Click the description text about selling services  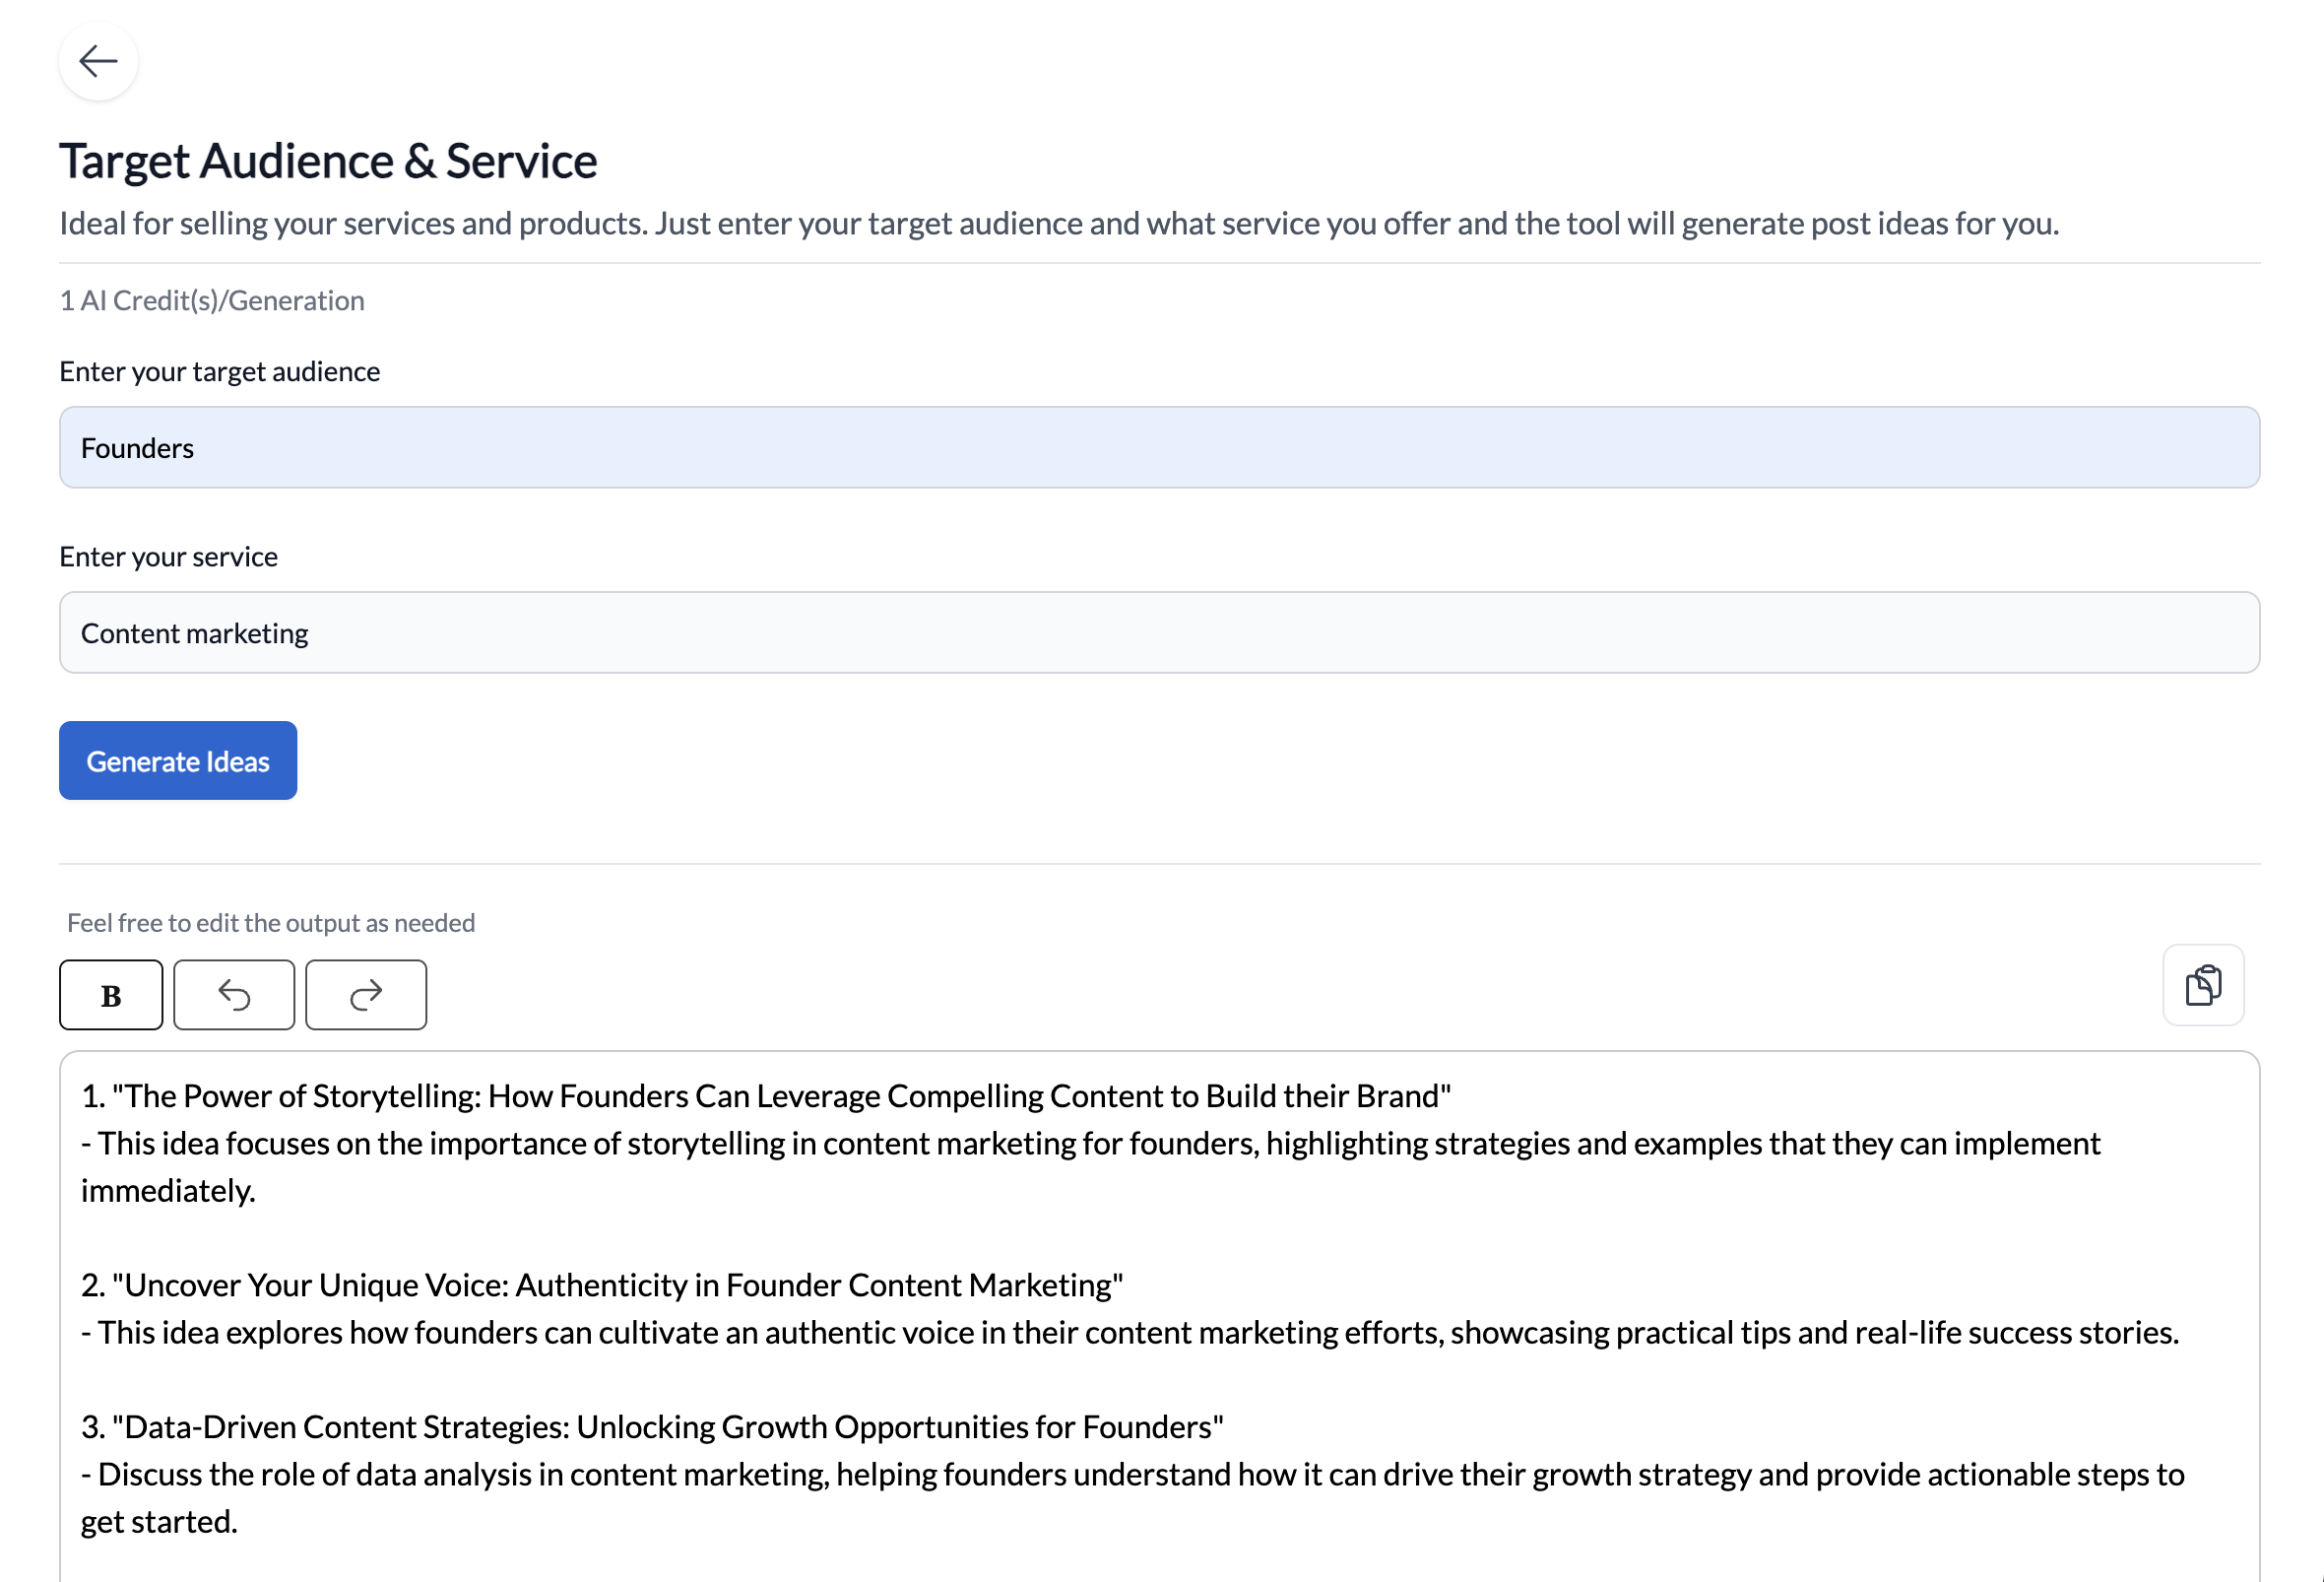coord(1059,224)
